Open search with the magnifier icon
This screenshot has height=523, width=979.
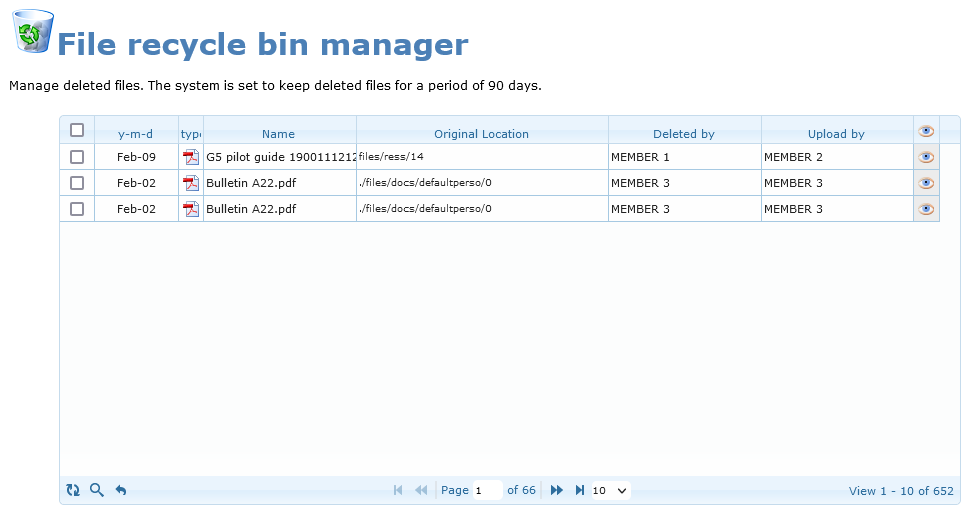tap(97, 490)
